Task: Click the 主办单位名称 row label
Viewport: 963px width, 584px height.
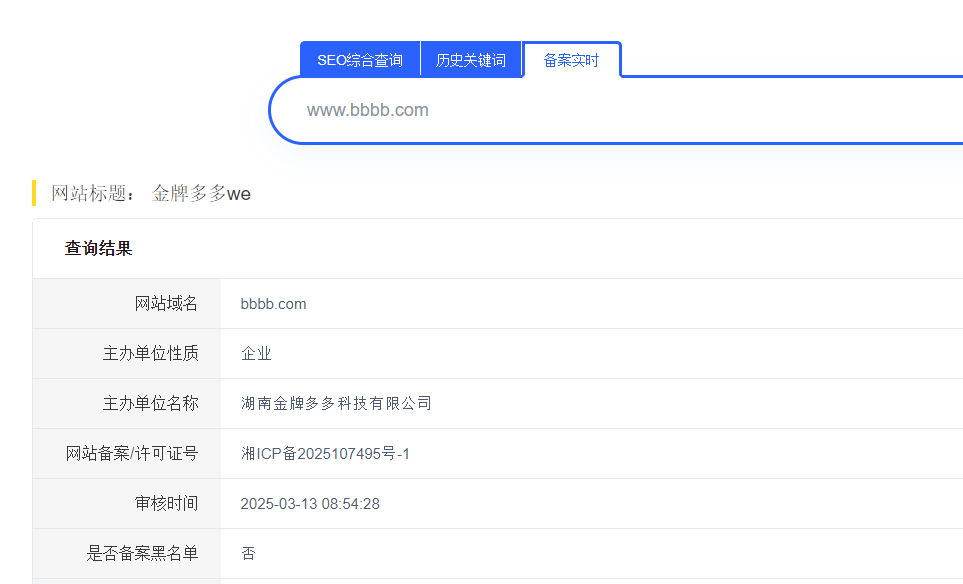Action: 150,403
